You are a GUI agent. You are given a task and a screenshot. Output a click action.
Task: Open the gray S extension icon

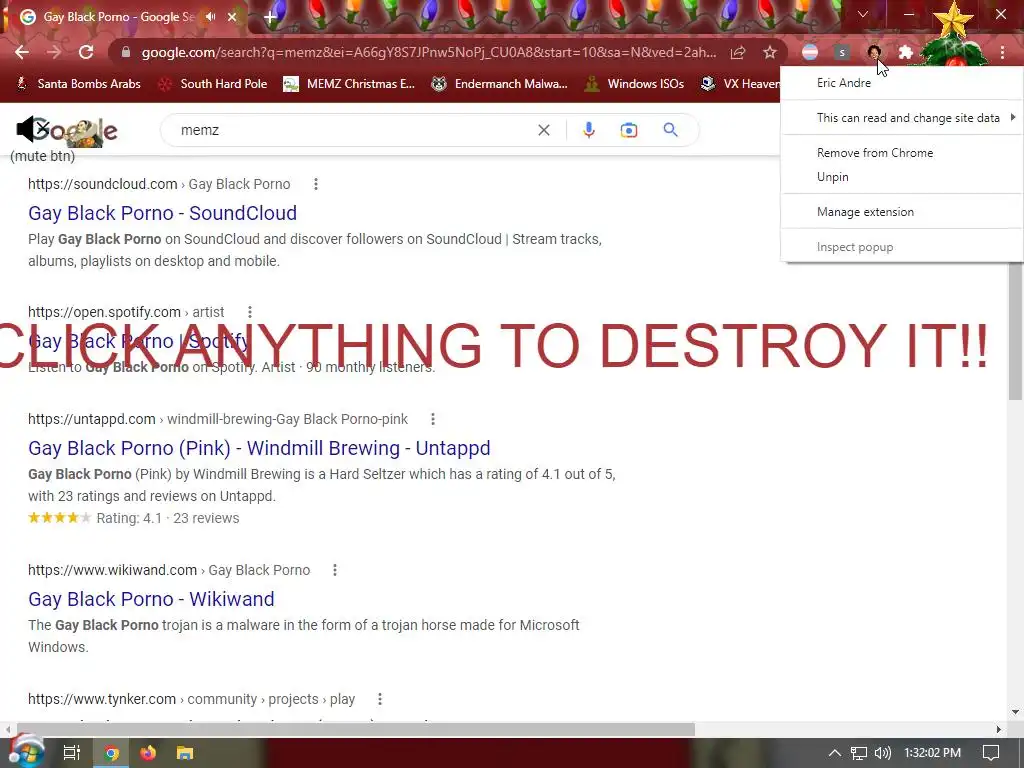[x=842, y=52]
